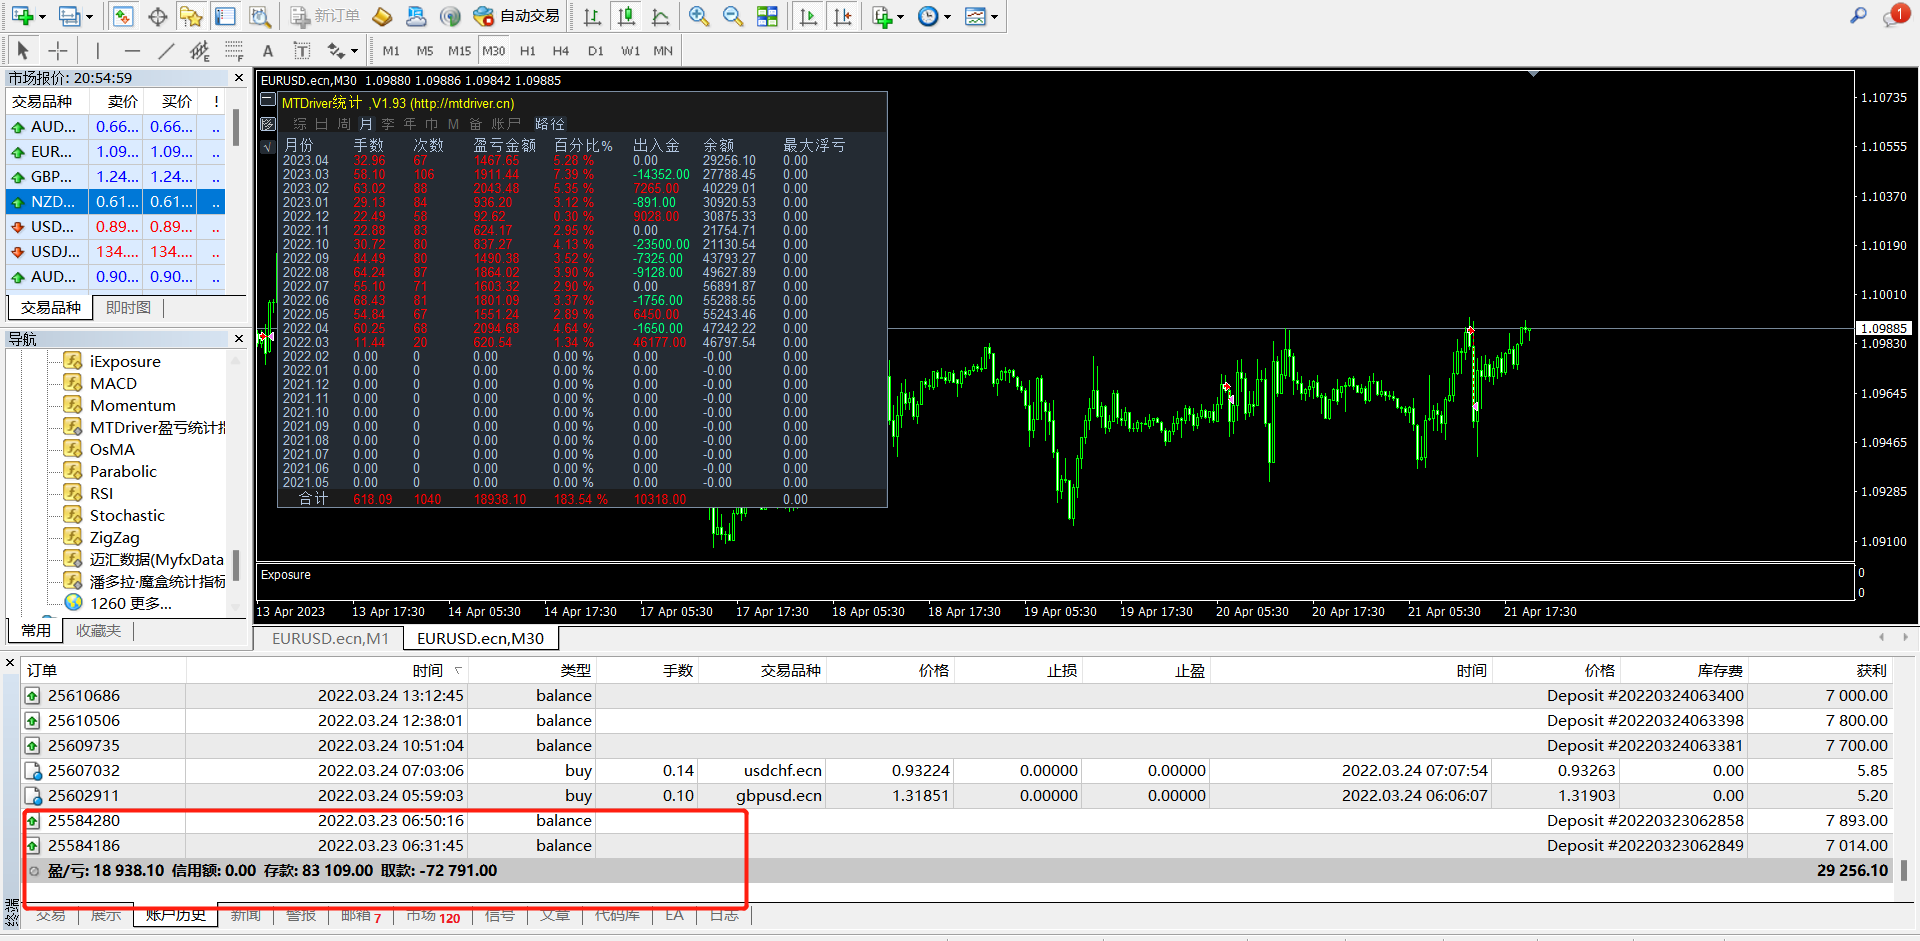Select the crosshair cursor tool
The height and width of the screenshot is (941, 1920).
pyautogui.click(x=58, y=51)
